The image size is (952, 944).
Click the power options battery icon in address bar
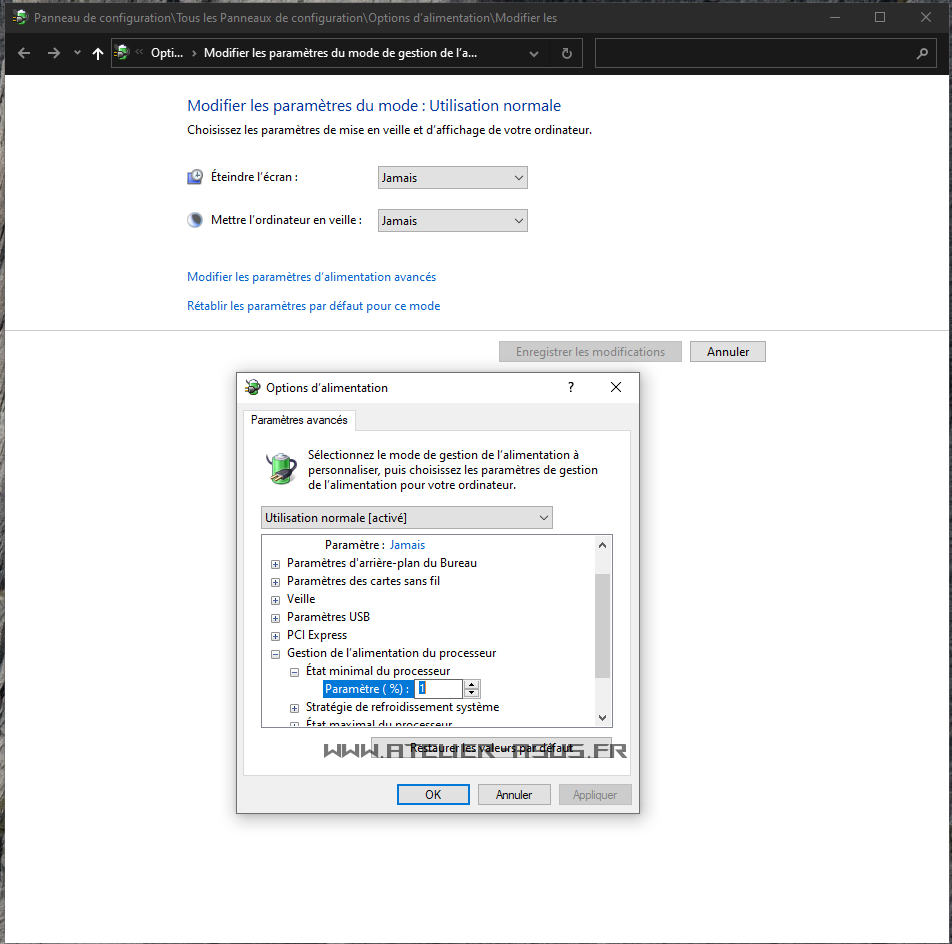click(x=122, y=53)
